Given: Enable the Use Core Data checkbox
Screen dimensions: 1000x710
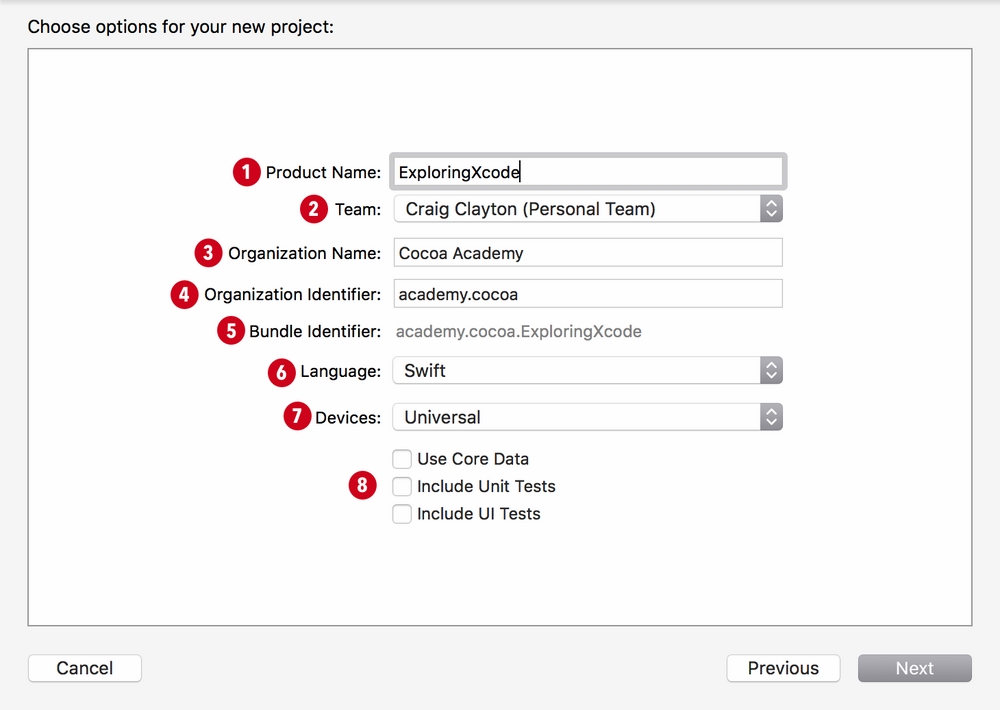Looking at the screenshot, I should 402,459.
